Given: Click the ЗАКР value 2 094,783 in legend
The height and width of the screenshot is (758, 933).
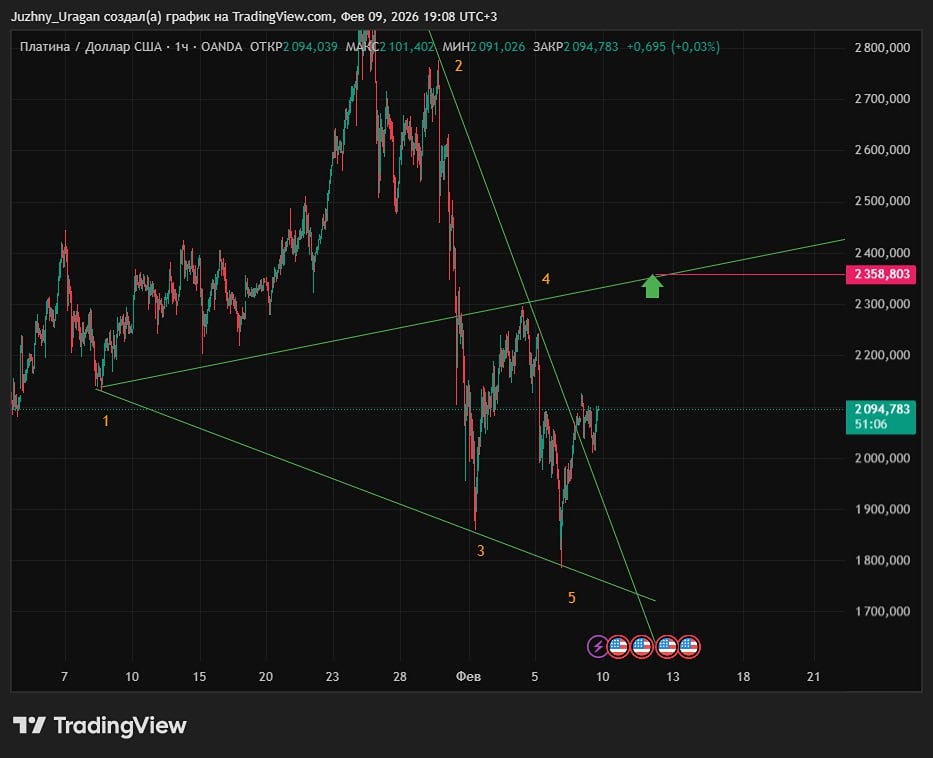Looking at the screenshot, I should point(591,47).
